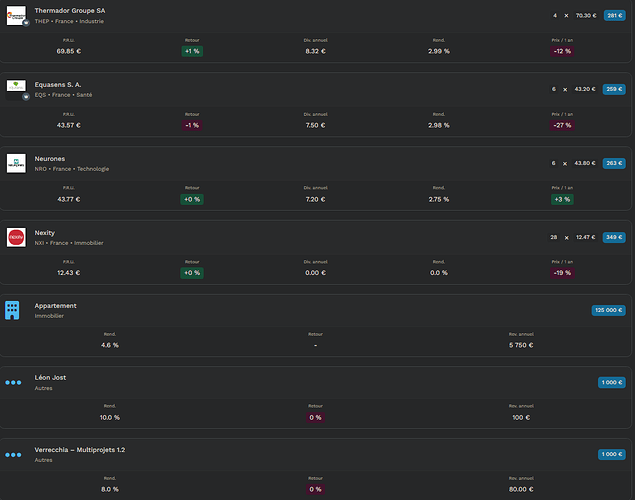
Task: Click the 0 % Retour badge for Verrecchia
Action: (315, 489)
